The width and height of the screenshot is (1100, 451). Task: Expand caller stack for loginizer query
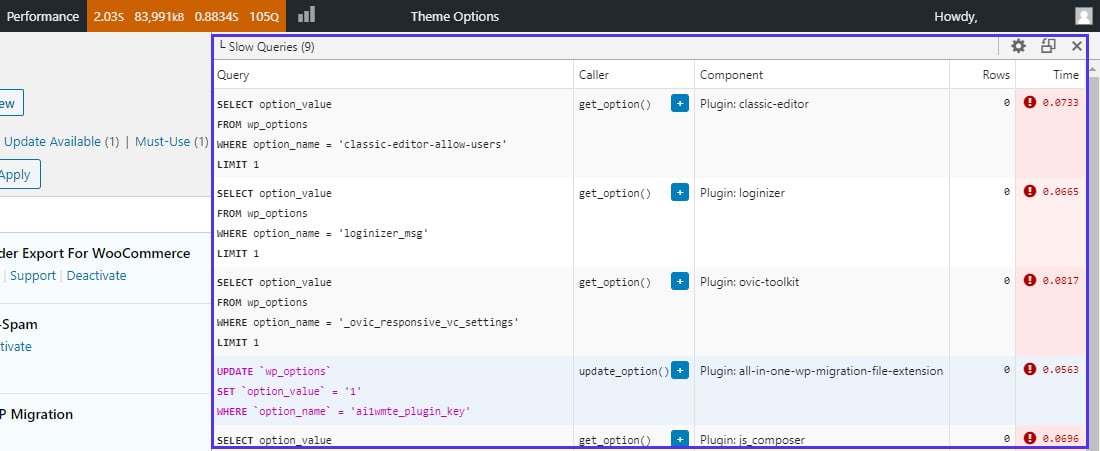click(680, 192)
